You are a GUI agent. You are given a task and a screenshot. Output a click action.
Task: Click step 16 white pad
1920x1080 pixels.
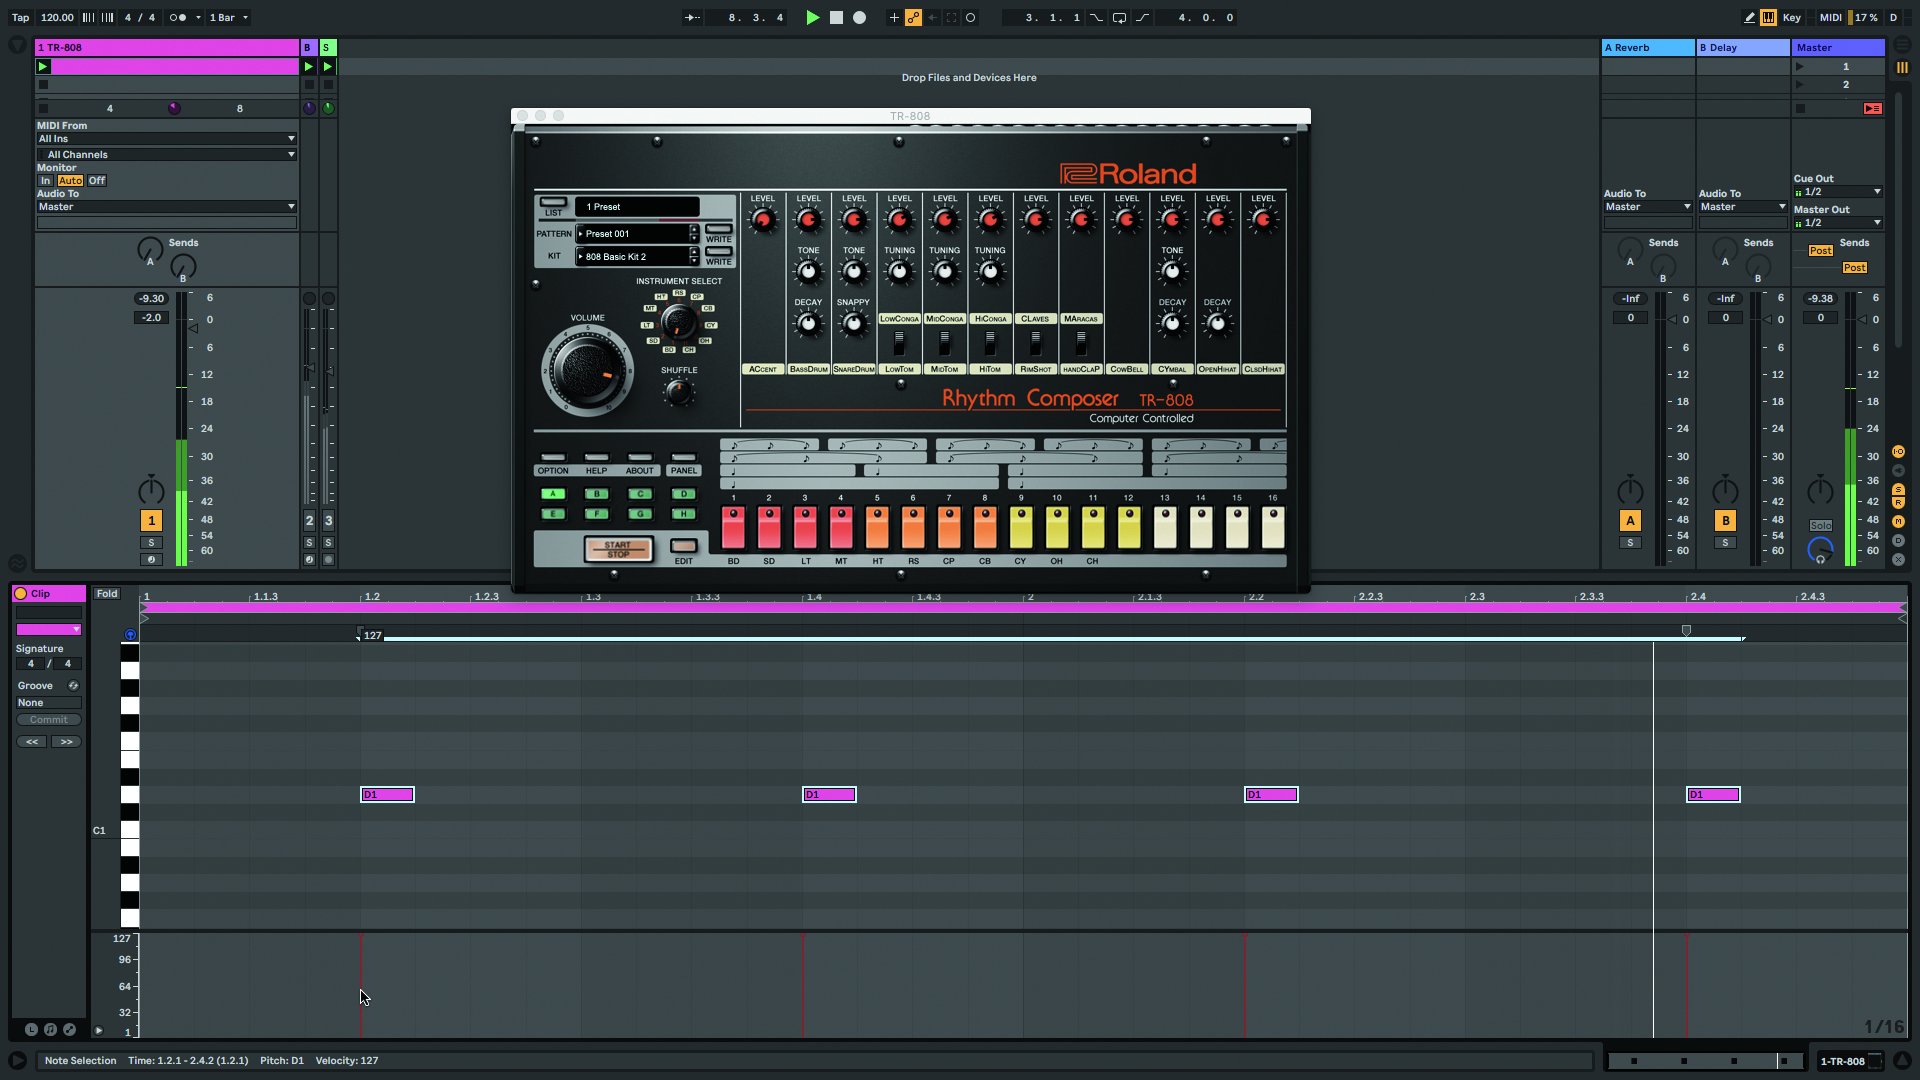[x=1273, y=527]
